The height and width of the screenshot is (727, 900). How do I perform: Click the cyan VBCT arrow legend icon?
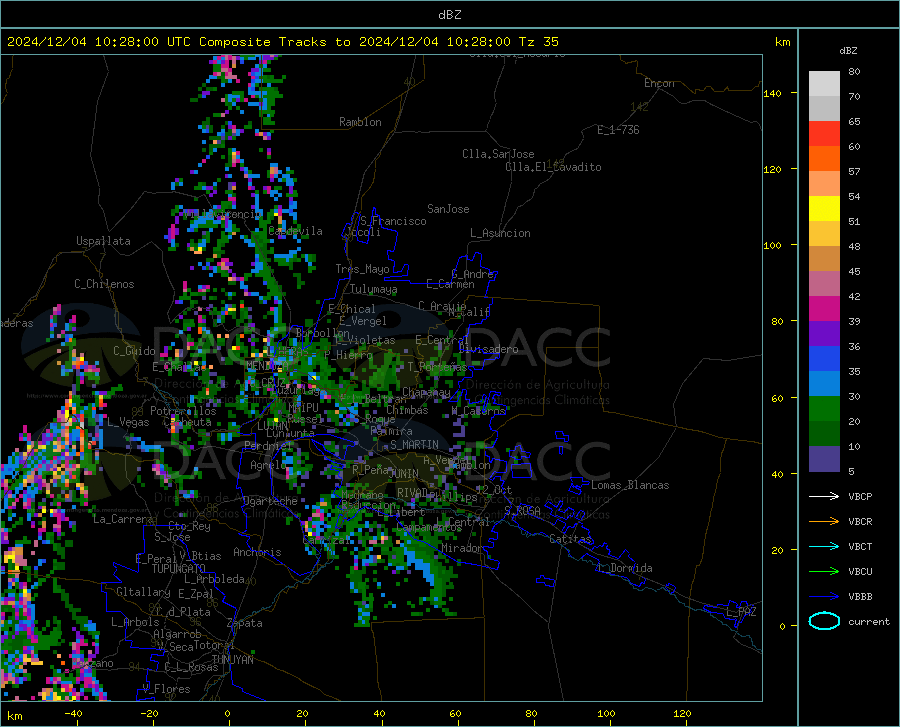[x=824, y=546]
